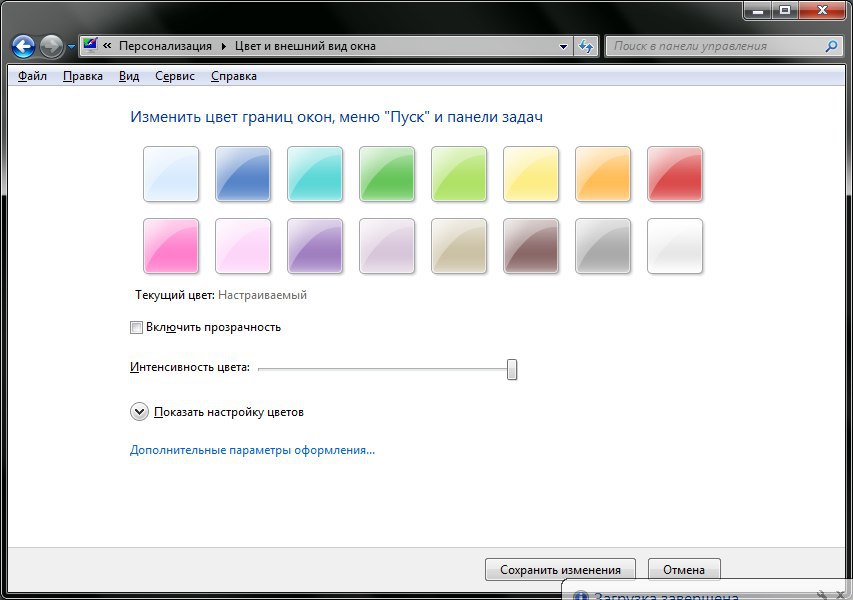Select the blue color swatch
Image resolution: width=853 pixels, height=600 pixels.
click(243, 174)
